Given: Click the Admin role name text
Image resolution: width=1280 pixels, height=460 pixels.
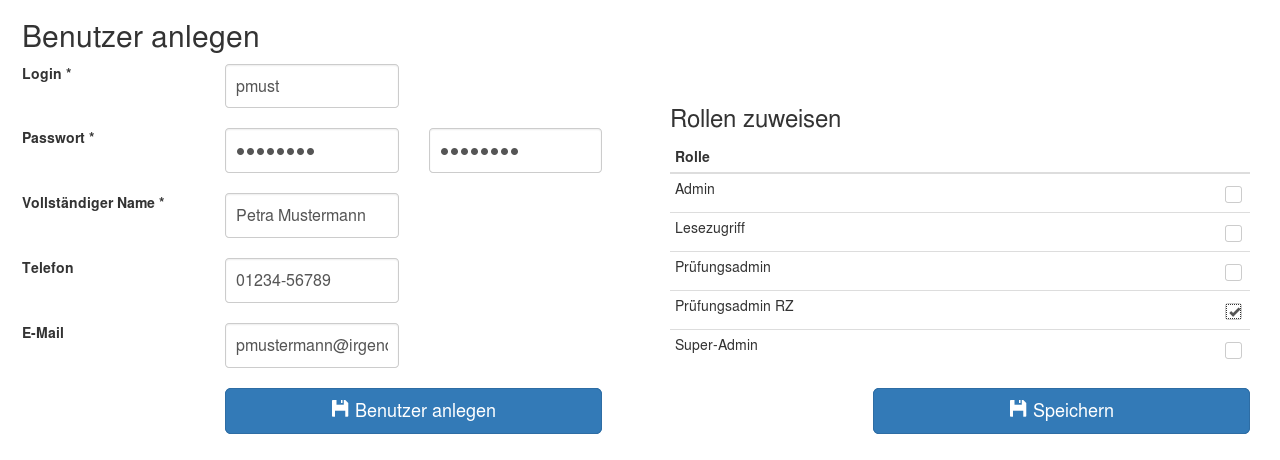Looking at the screenshot, I should pyautogui.click(x=695, y=189).
